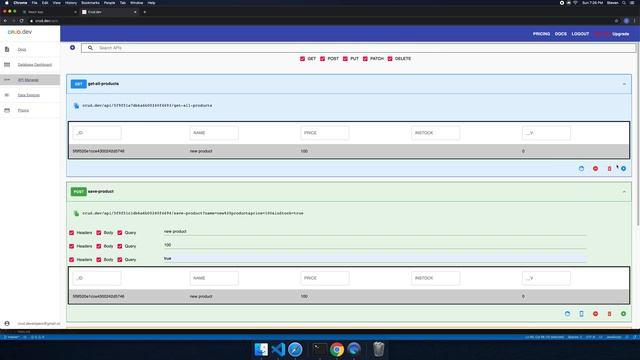640x360 pixels.
Task: Run the save-product request green icon
Action: coord(623,314)
